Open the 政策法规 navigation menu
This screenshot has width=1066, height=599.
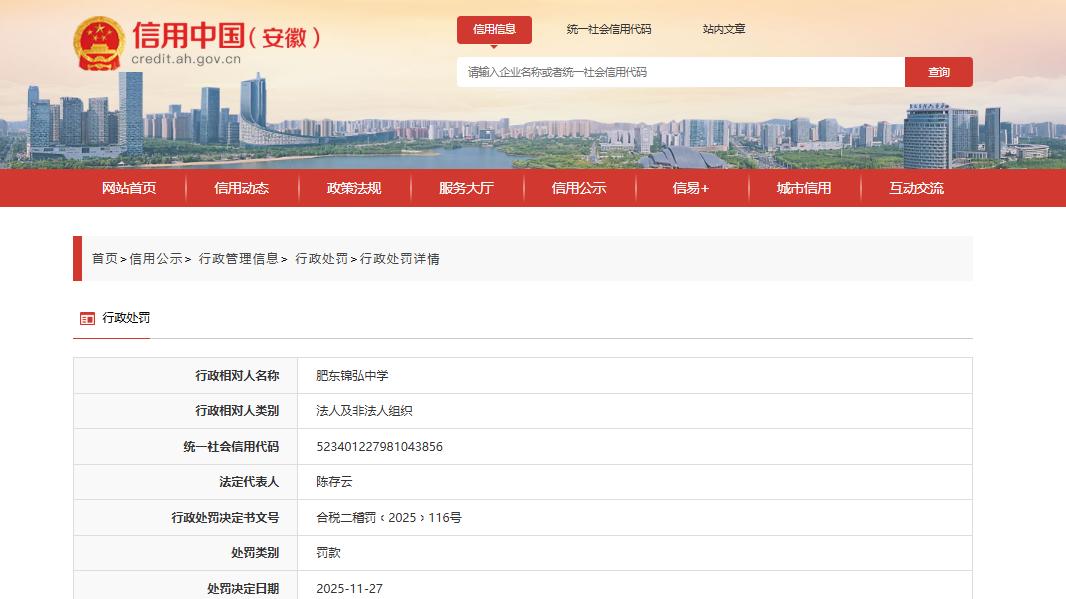pos(354,188)
